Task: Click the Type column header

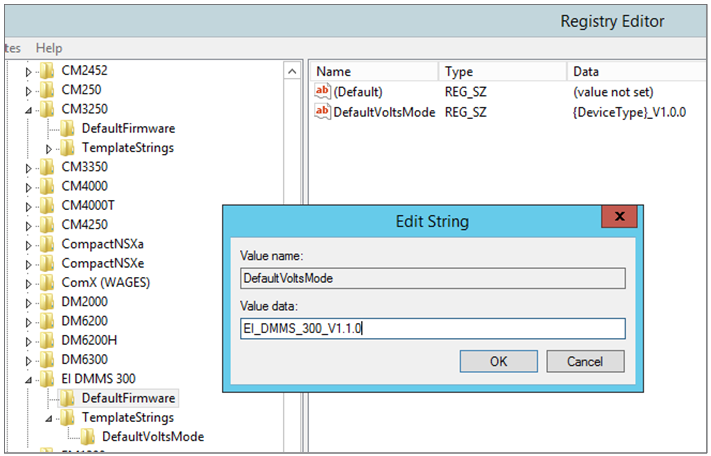Action: [x=502, y=72]
